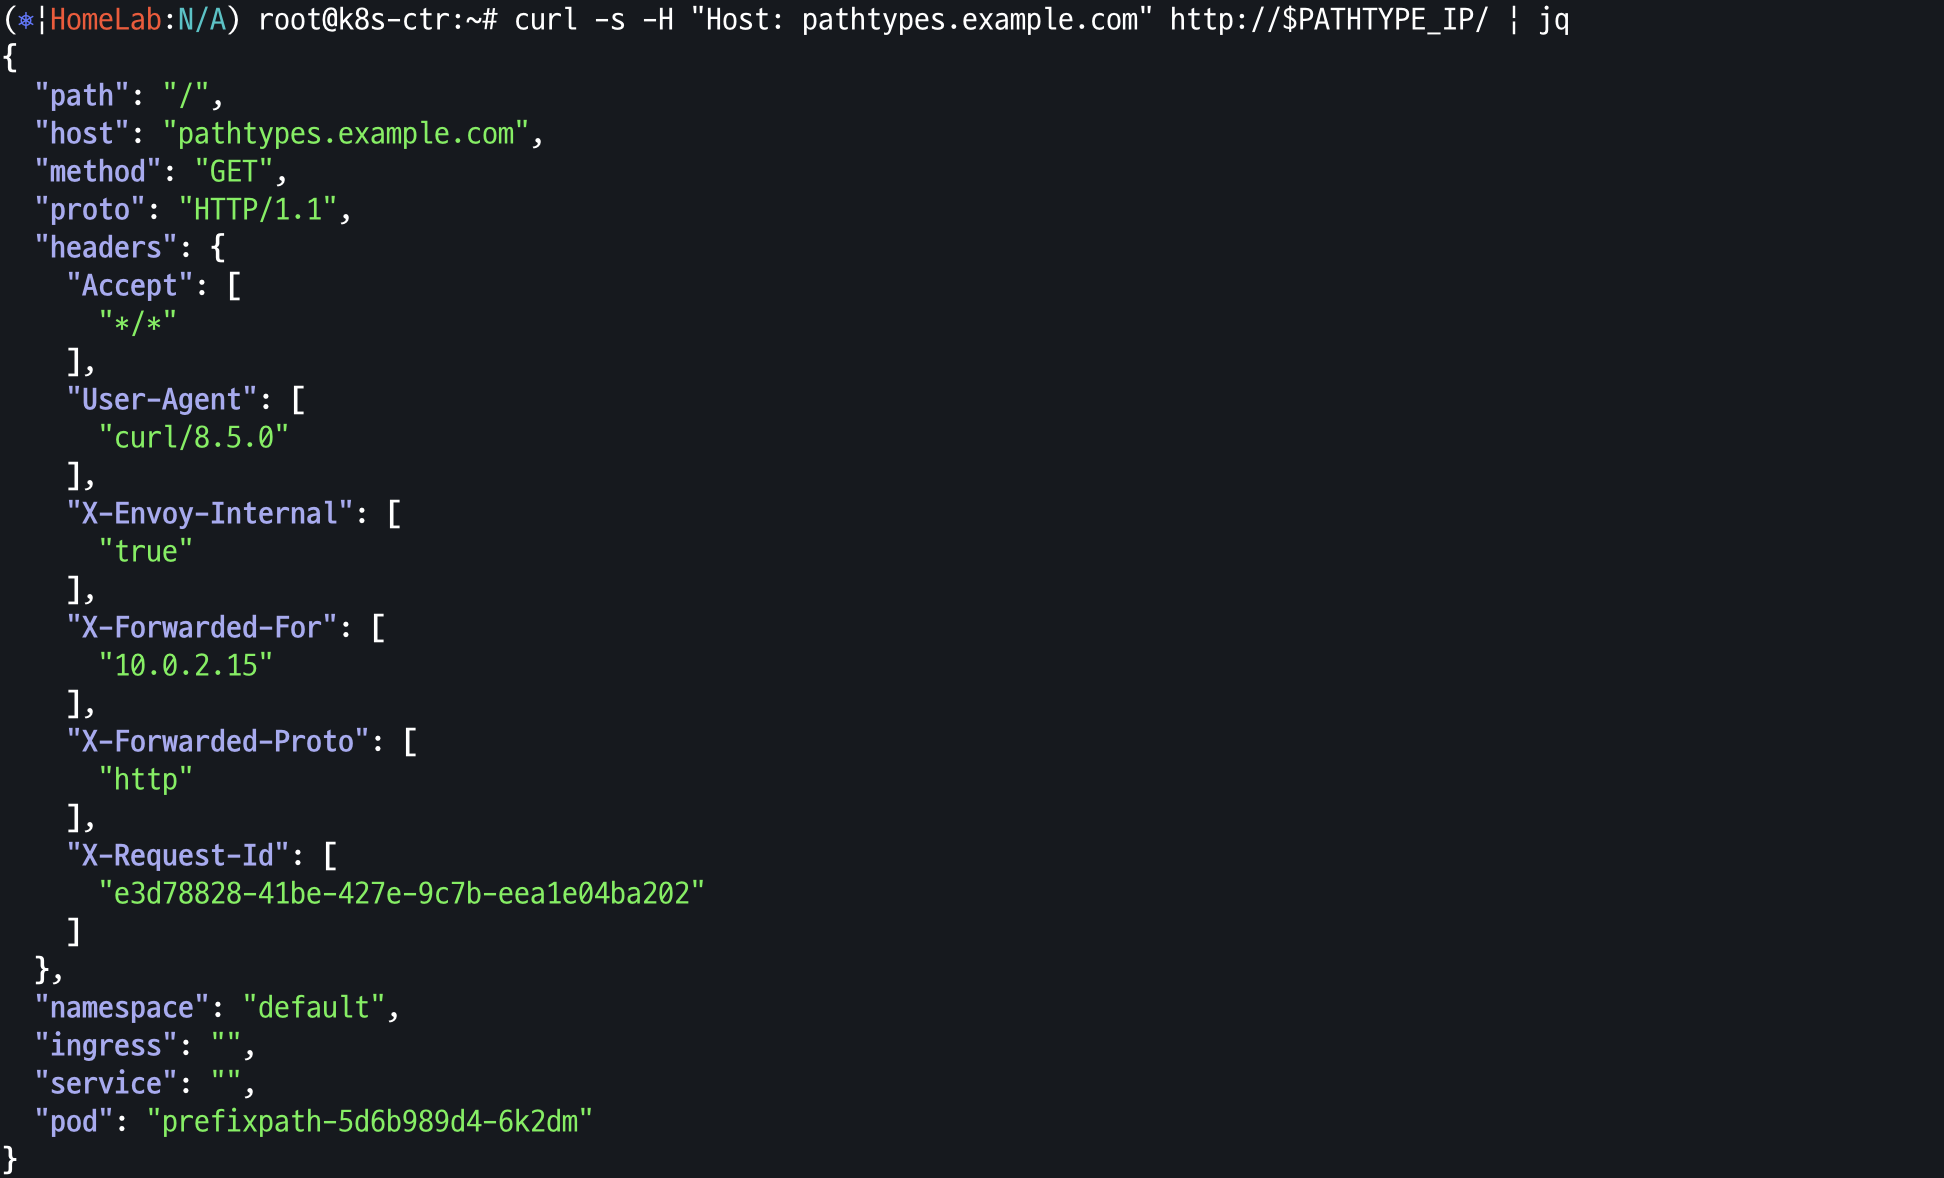Click the prefixpath pod name value

(x=370, y=1122)
